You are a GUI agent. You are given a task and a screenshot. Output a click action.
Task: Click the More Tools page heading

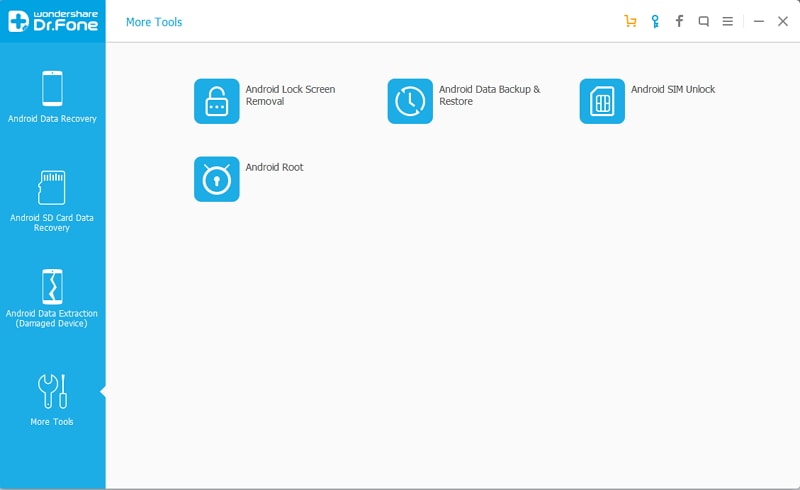[x=154, y=22]
